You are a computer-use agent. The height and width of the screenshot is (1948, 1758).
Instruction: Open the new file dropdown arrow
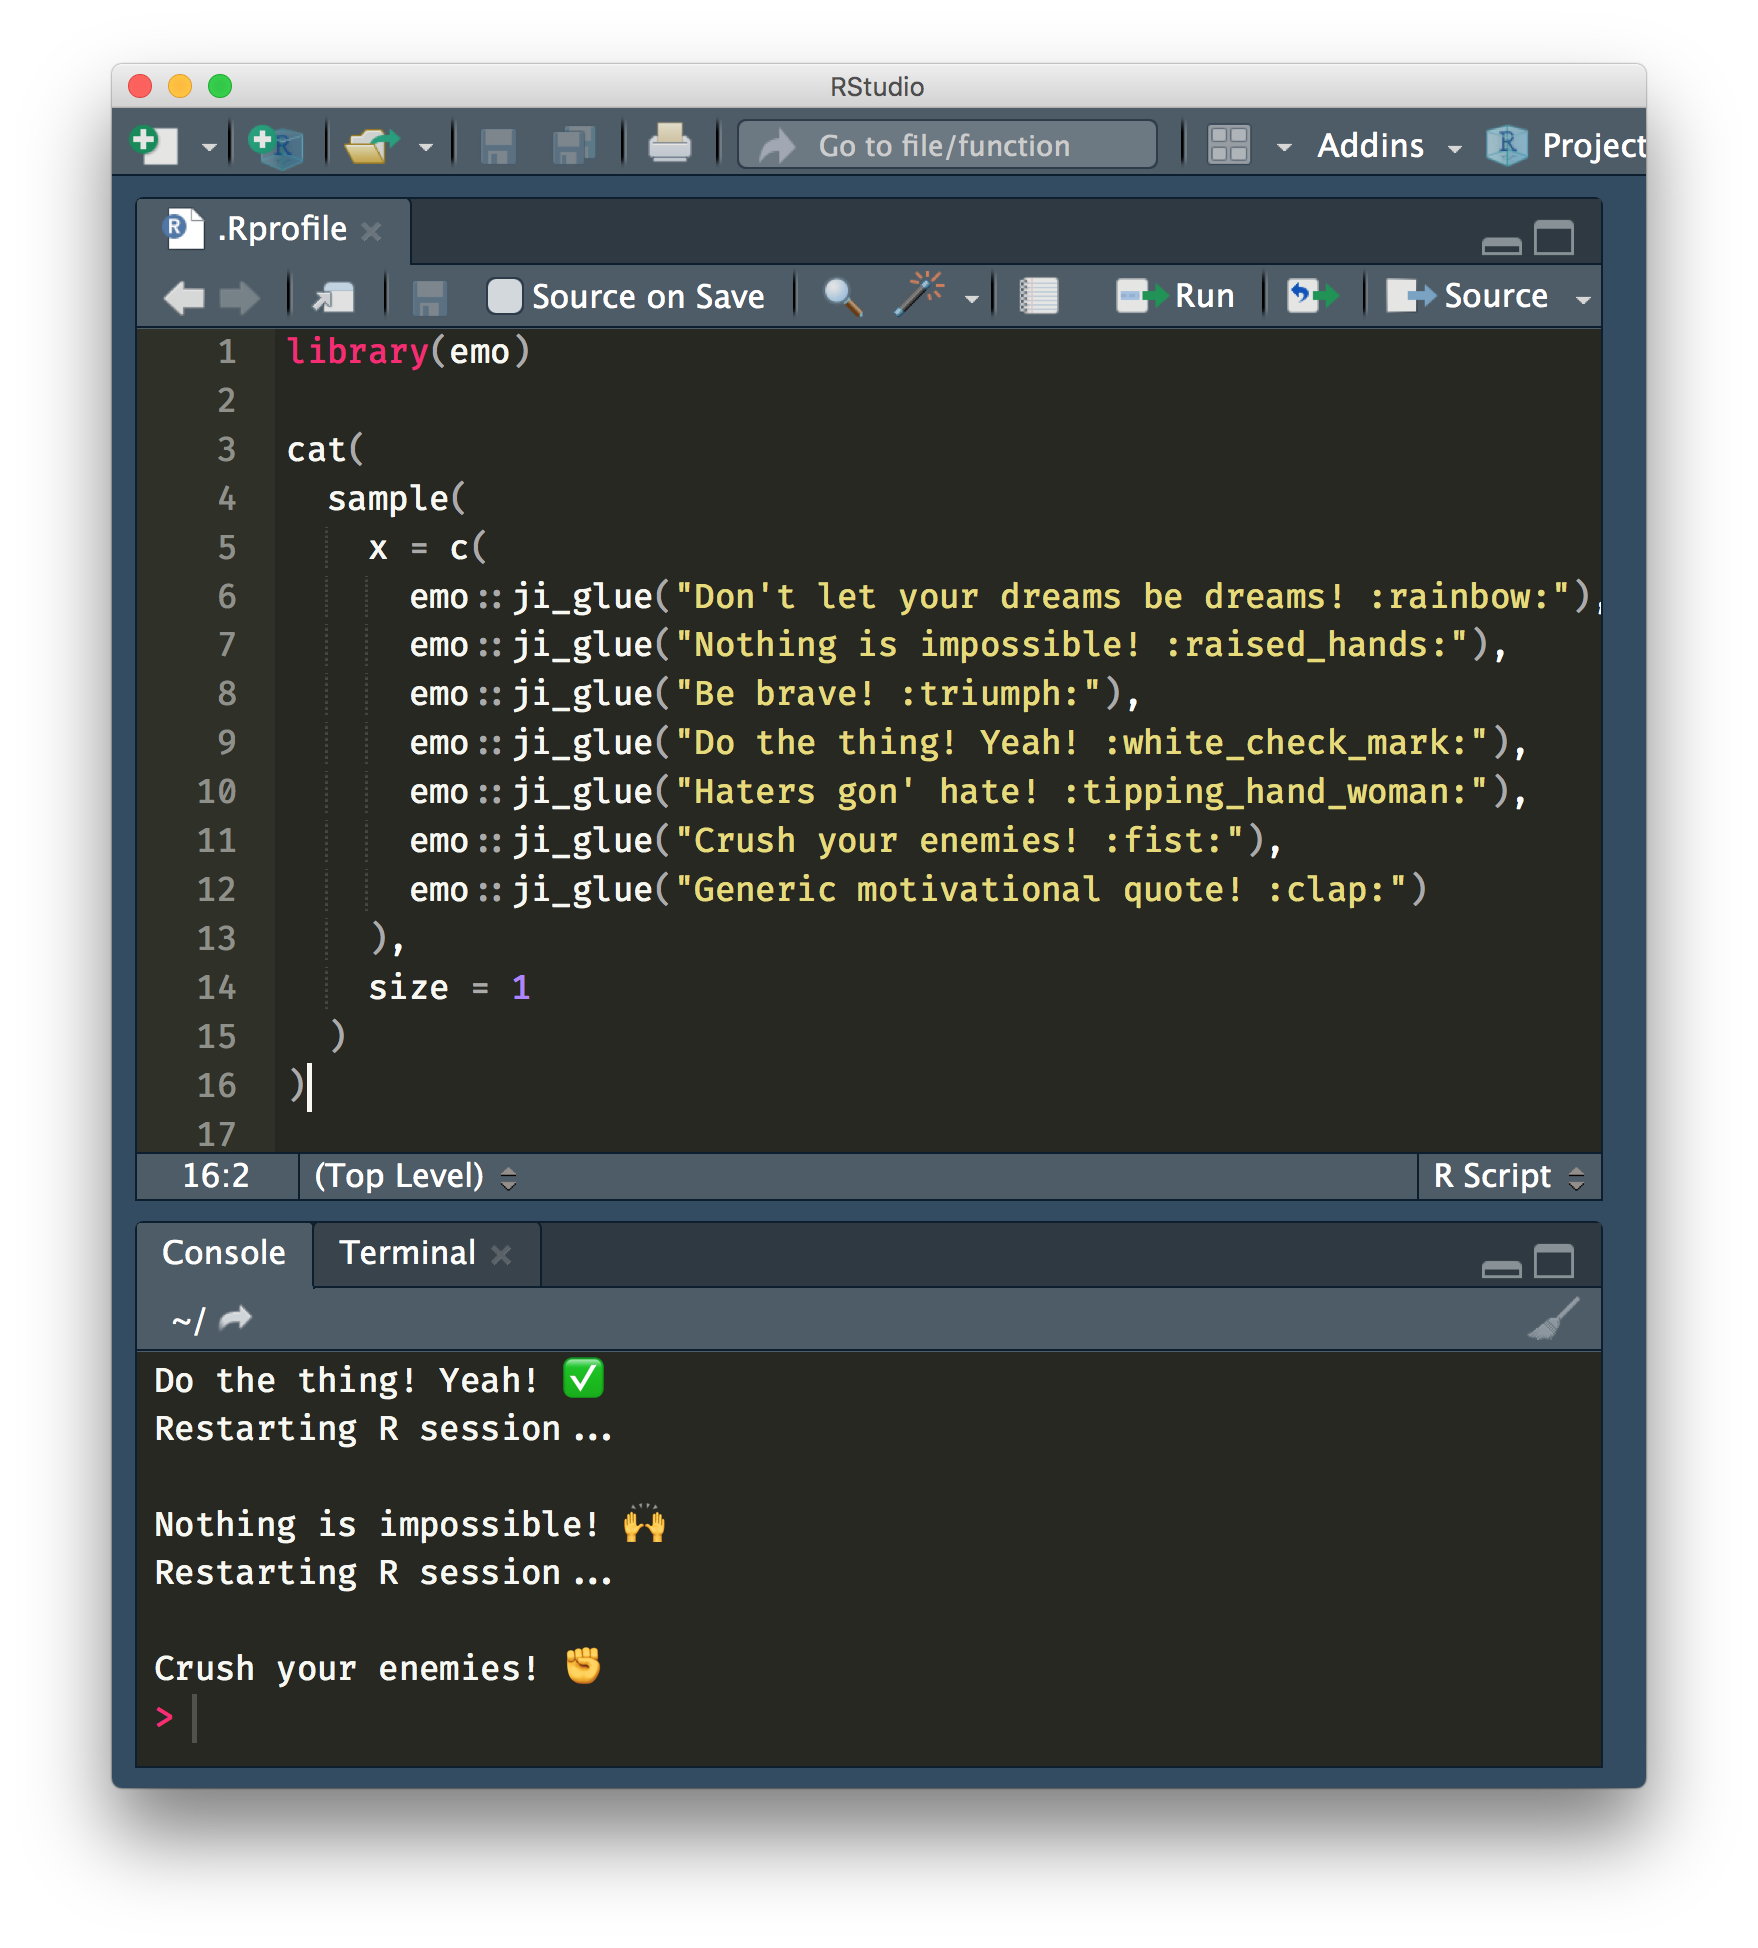208,147
